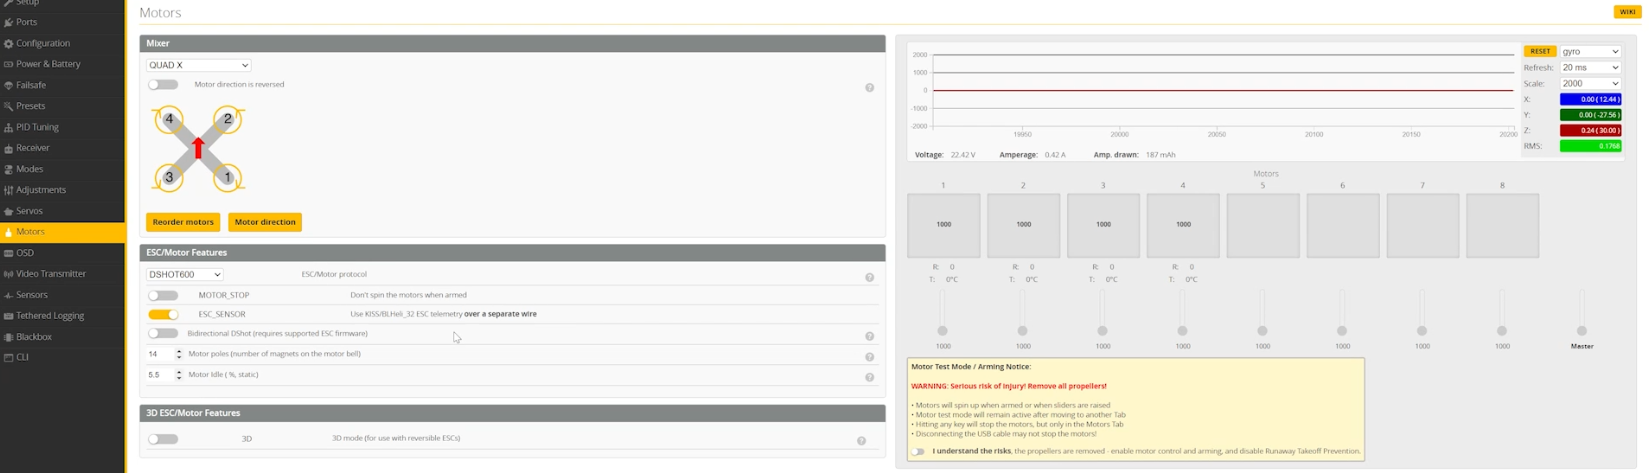
Task: Open the QUAD X mixer dropdown
Action: pyautogui.click(x=198, y=65)
